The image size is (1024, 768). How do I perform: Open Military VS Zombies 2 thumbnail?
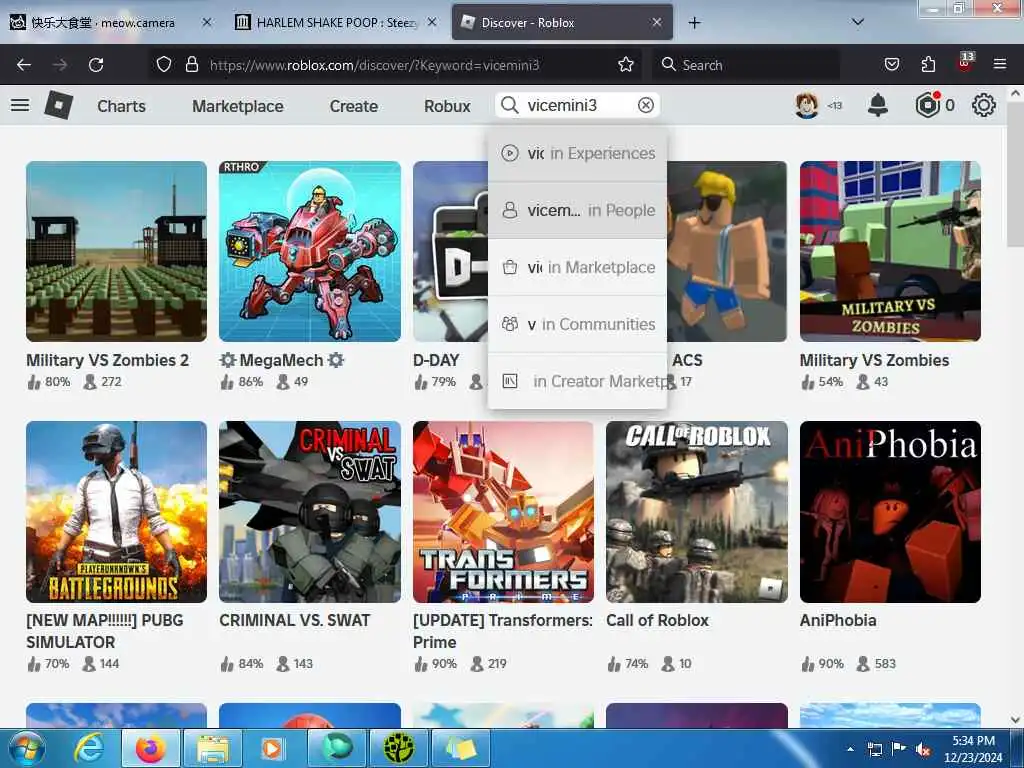tap(116, 251)
